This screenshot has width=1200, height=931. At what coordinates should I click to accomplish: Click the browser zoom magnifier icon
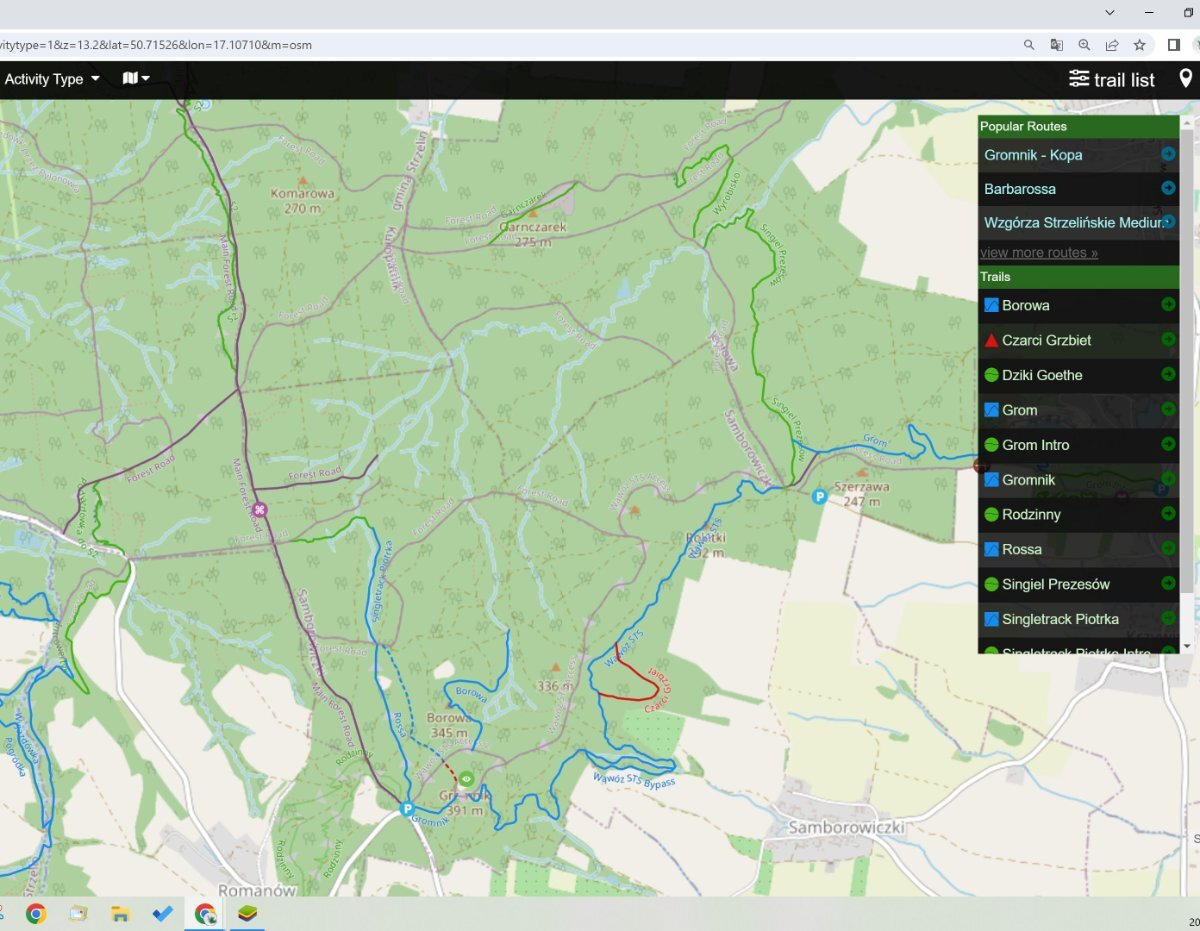click(1084, 45)
